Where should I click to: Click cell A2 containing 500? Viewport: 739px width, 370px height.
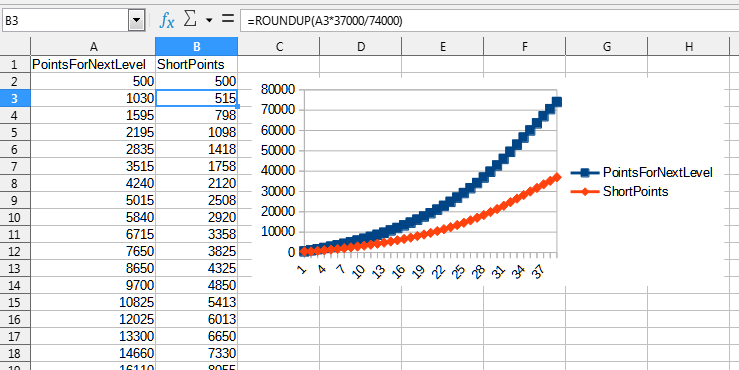click(93, 81)
